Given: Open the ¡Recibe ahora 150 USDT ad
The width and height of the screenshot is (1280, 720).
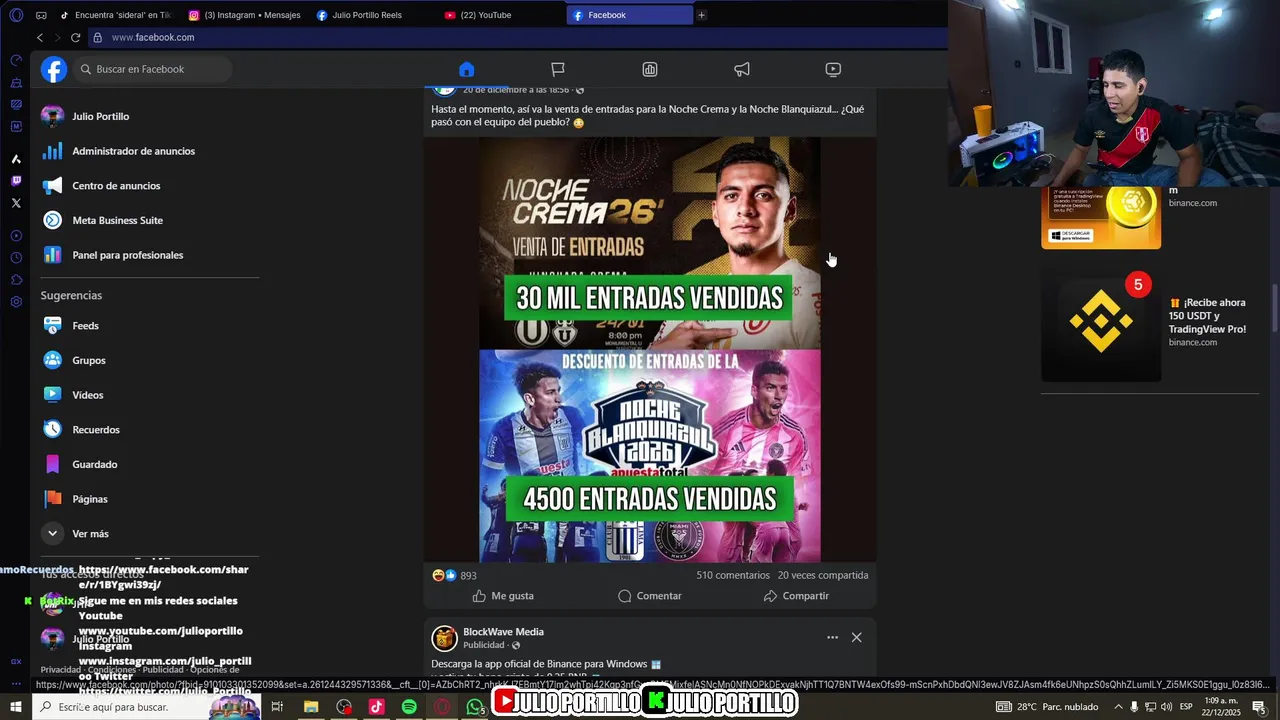Looking at the screenshot, I should 1207,316.
